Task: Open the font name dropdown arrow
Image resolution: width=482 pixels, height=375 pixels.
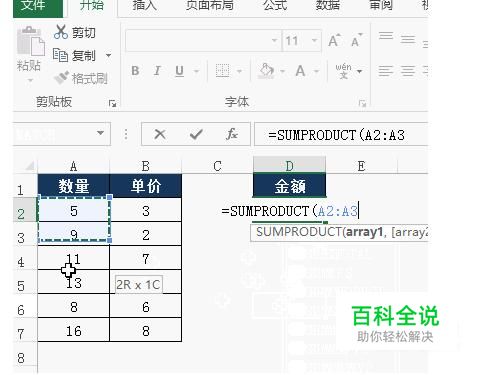Action: [274, 41]
